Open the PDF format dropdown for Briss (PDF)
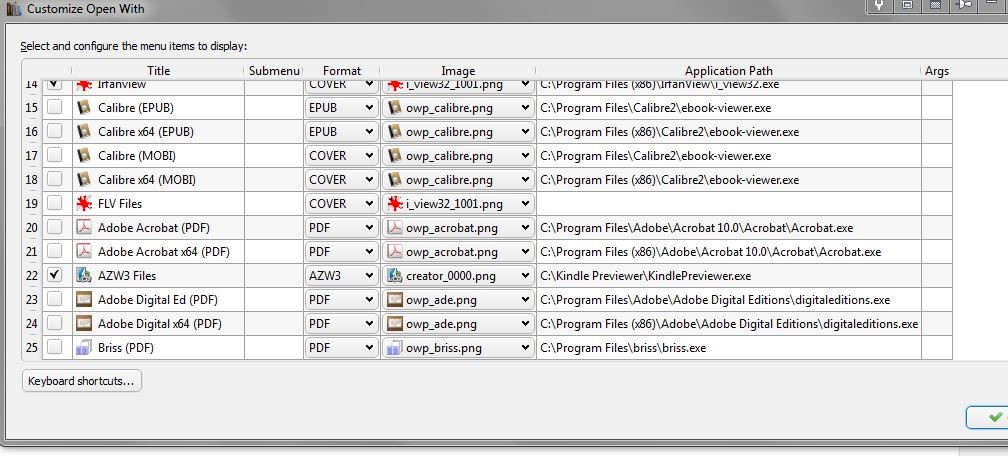The width and height of the screenshot is (1008, 456). coord(341,348)
